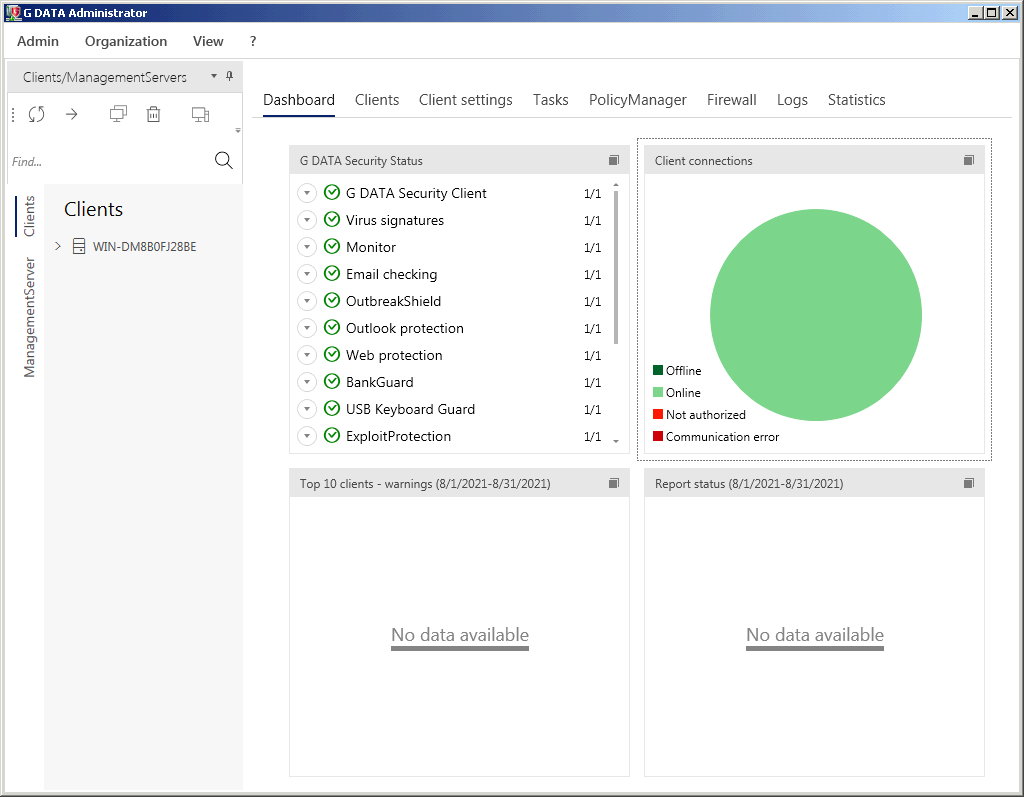Click the overlapping monitors toolbar icon
Image resolution: width=1024 pixels, height=797 pixels.
118,114
